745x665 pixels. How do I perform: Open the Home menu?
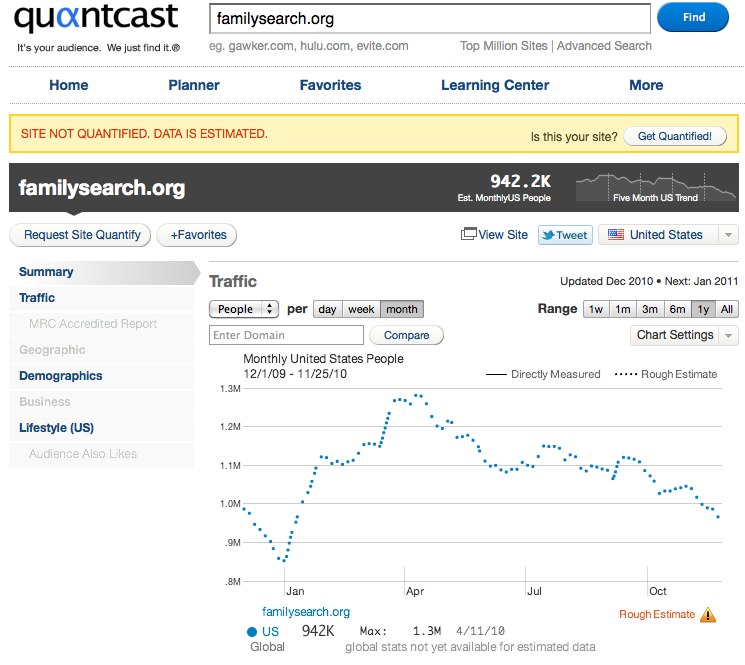pyautogui.click(x=69, y=85)
